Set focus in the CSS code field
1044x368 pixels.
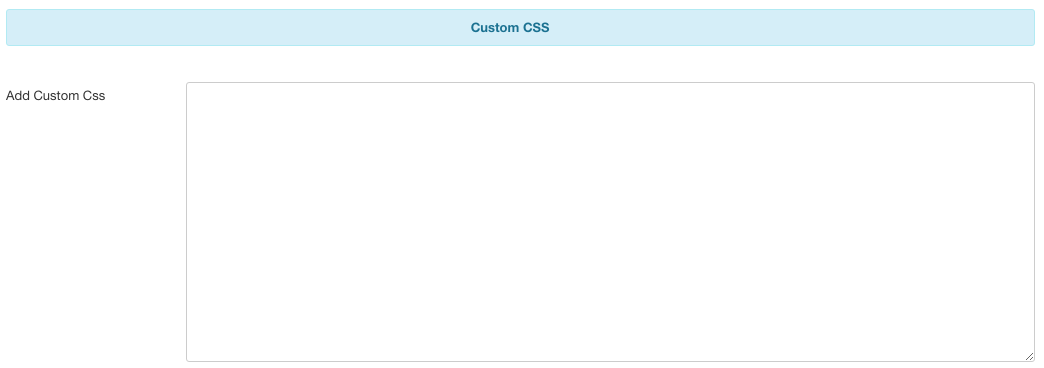click(x=611, y=222)
